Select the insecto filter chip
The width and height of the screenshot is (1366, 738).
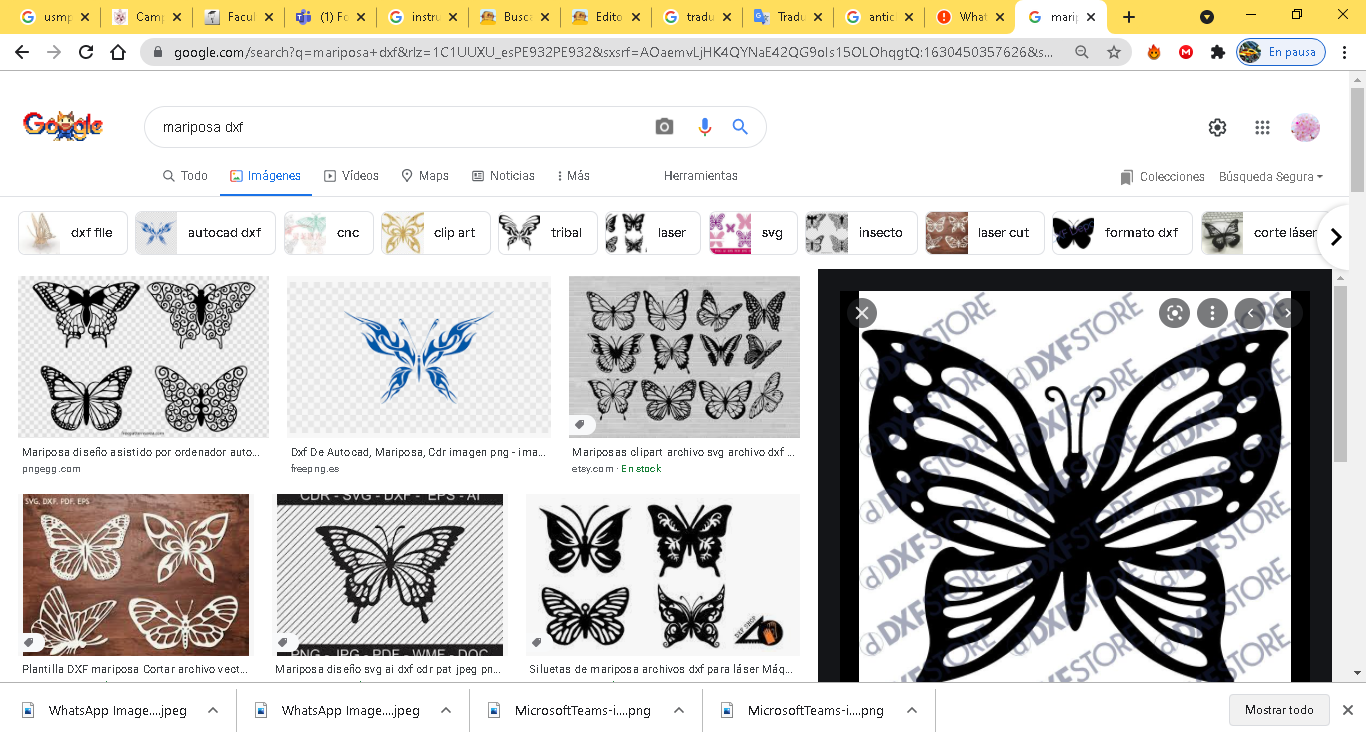(861, 233)
